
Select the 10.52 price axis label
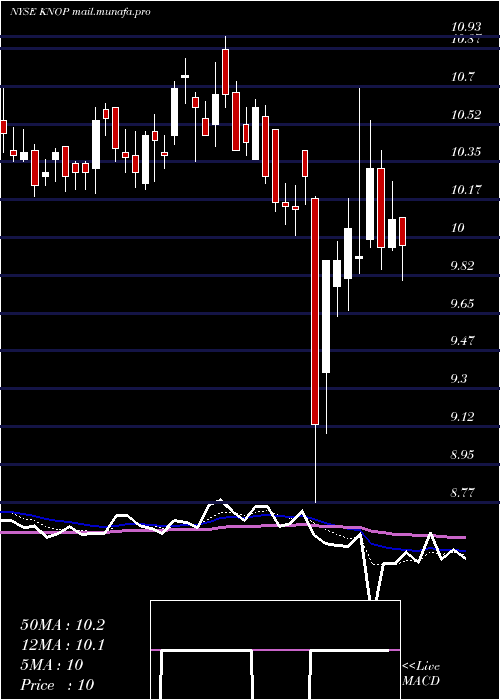[x=466, y=115]
